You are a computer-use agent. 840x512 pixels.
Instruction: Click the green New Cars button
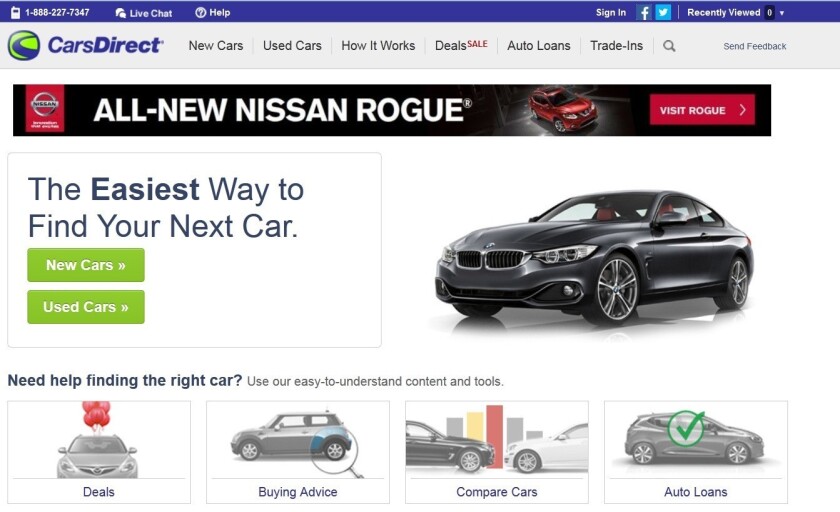[86, 265]
